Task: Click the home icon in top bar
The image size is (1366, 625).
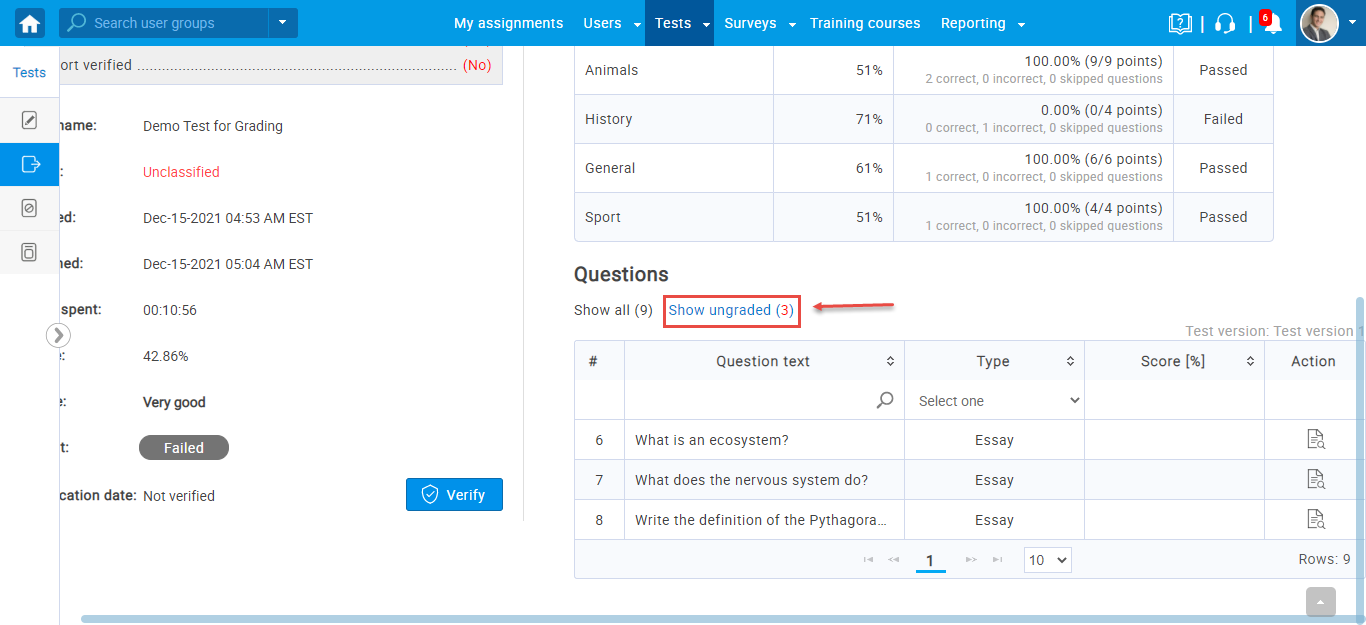Action: click(30, 23)
